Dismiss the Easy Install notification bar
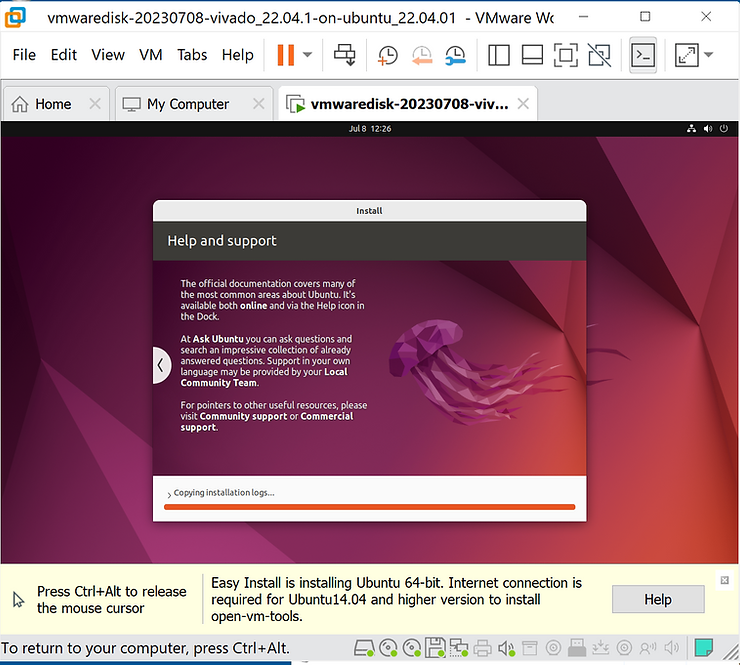The width and height of the screenshot is (740, 665). pos(724,580)
